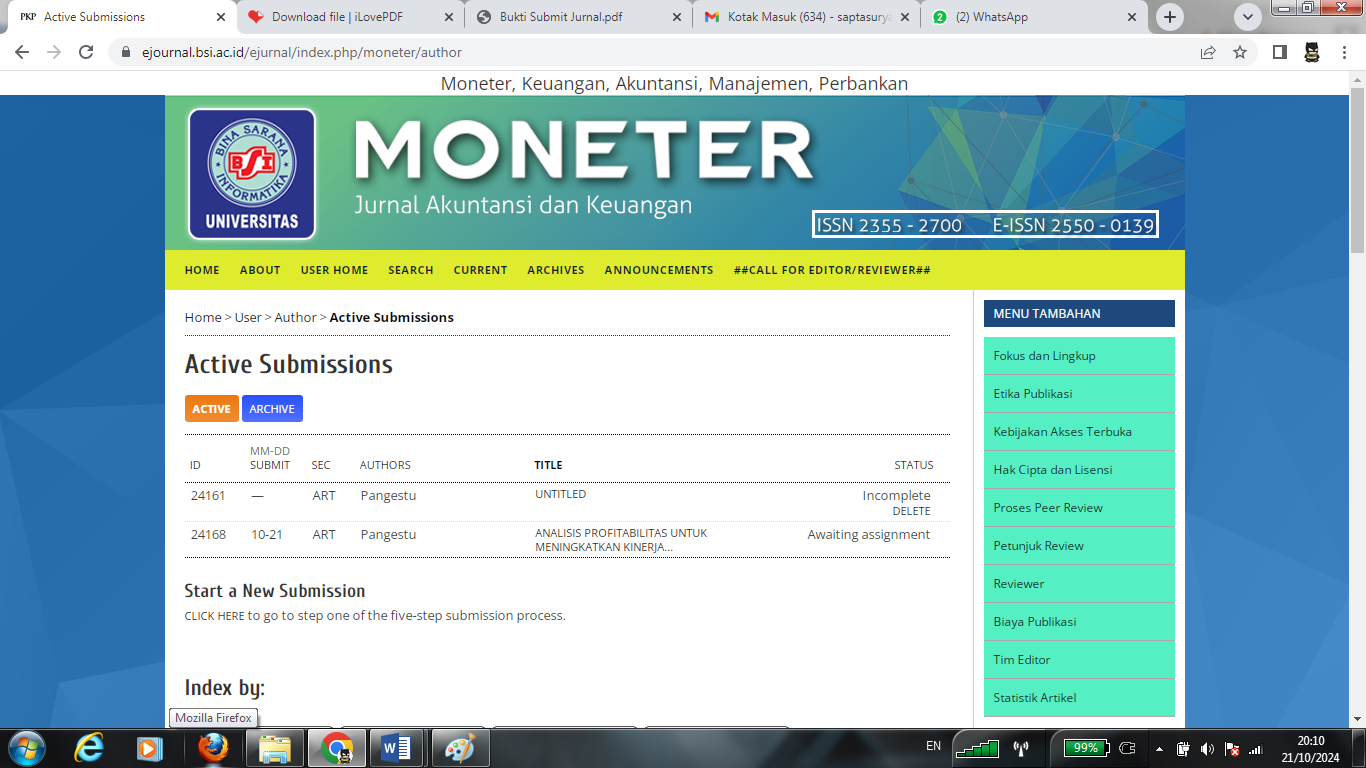Click the Home breadcrumb link
Viewport: 1366px width, 768px height.
click(203, 317)
